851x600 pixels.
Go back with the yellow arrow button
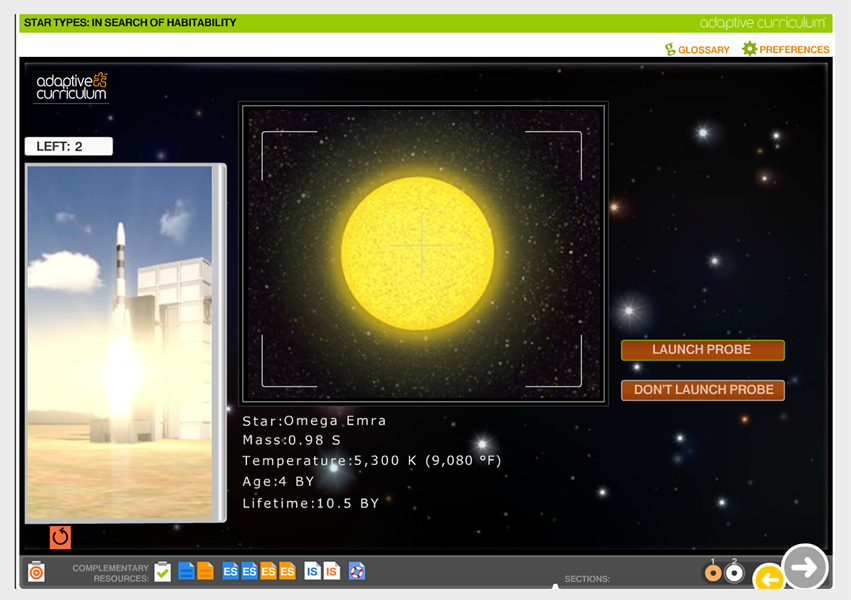[x=768, y=578]
